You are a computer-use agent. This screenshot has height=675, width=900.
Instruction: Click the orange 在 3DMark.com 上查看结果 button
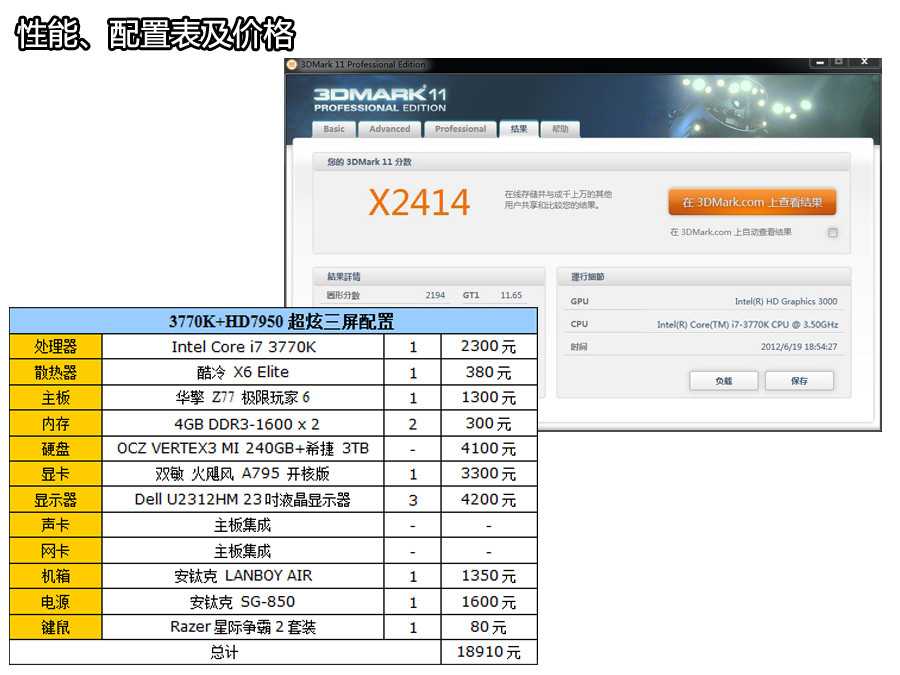pyautogui.click(x=752, y=202)
